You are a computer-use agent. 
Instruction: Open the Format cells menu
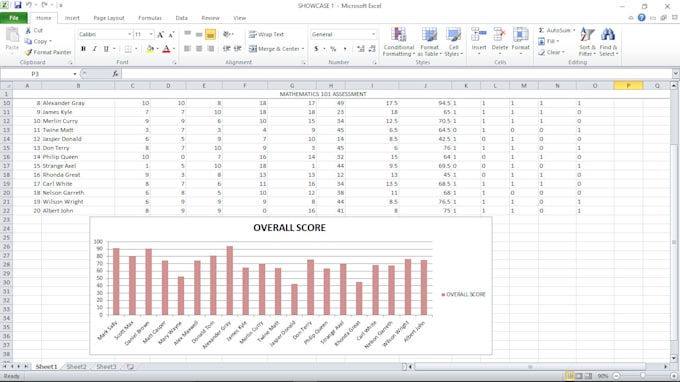[x=520, y=41]
